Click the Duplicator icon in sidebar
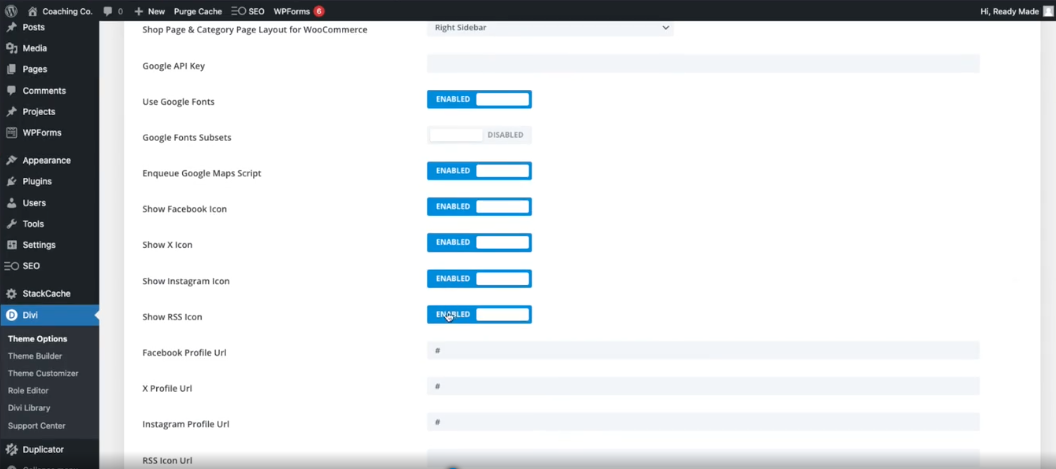Viewport: 1056px width, 469px height. (x=11, y=449)
